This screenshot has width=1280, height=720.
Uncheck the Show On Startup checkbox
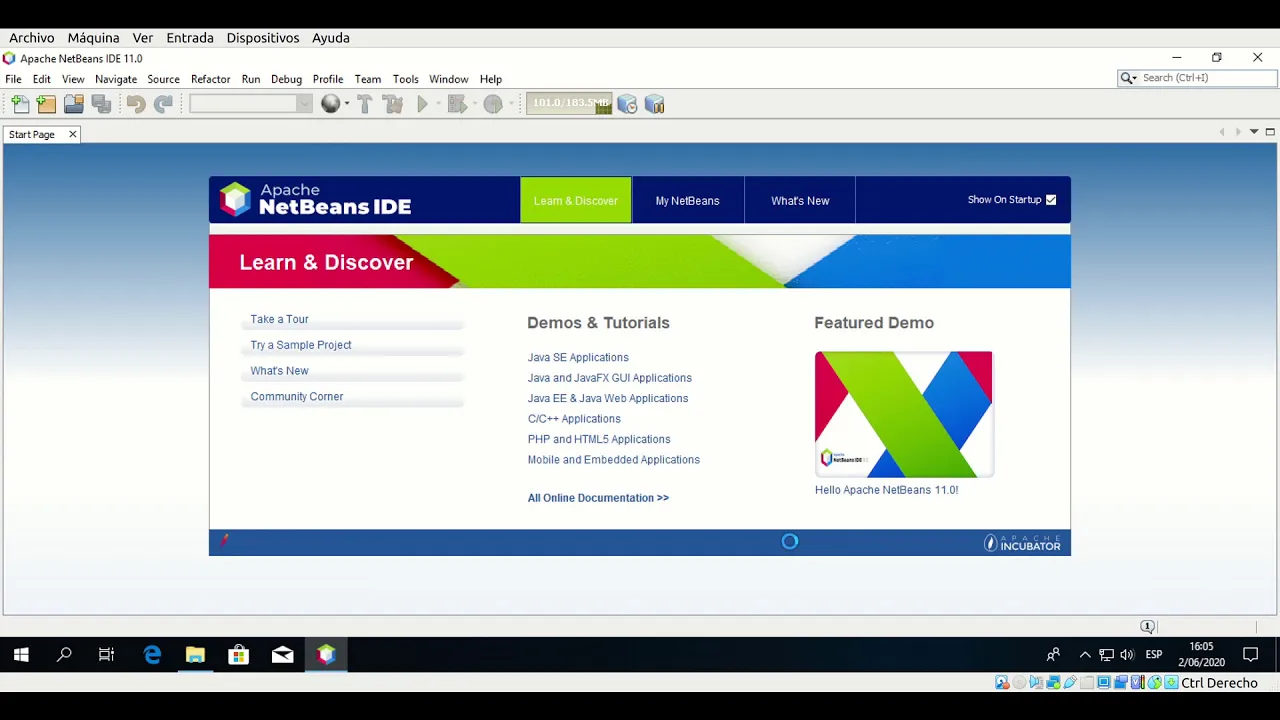point(1051,200)
